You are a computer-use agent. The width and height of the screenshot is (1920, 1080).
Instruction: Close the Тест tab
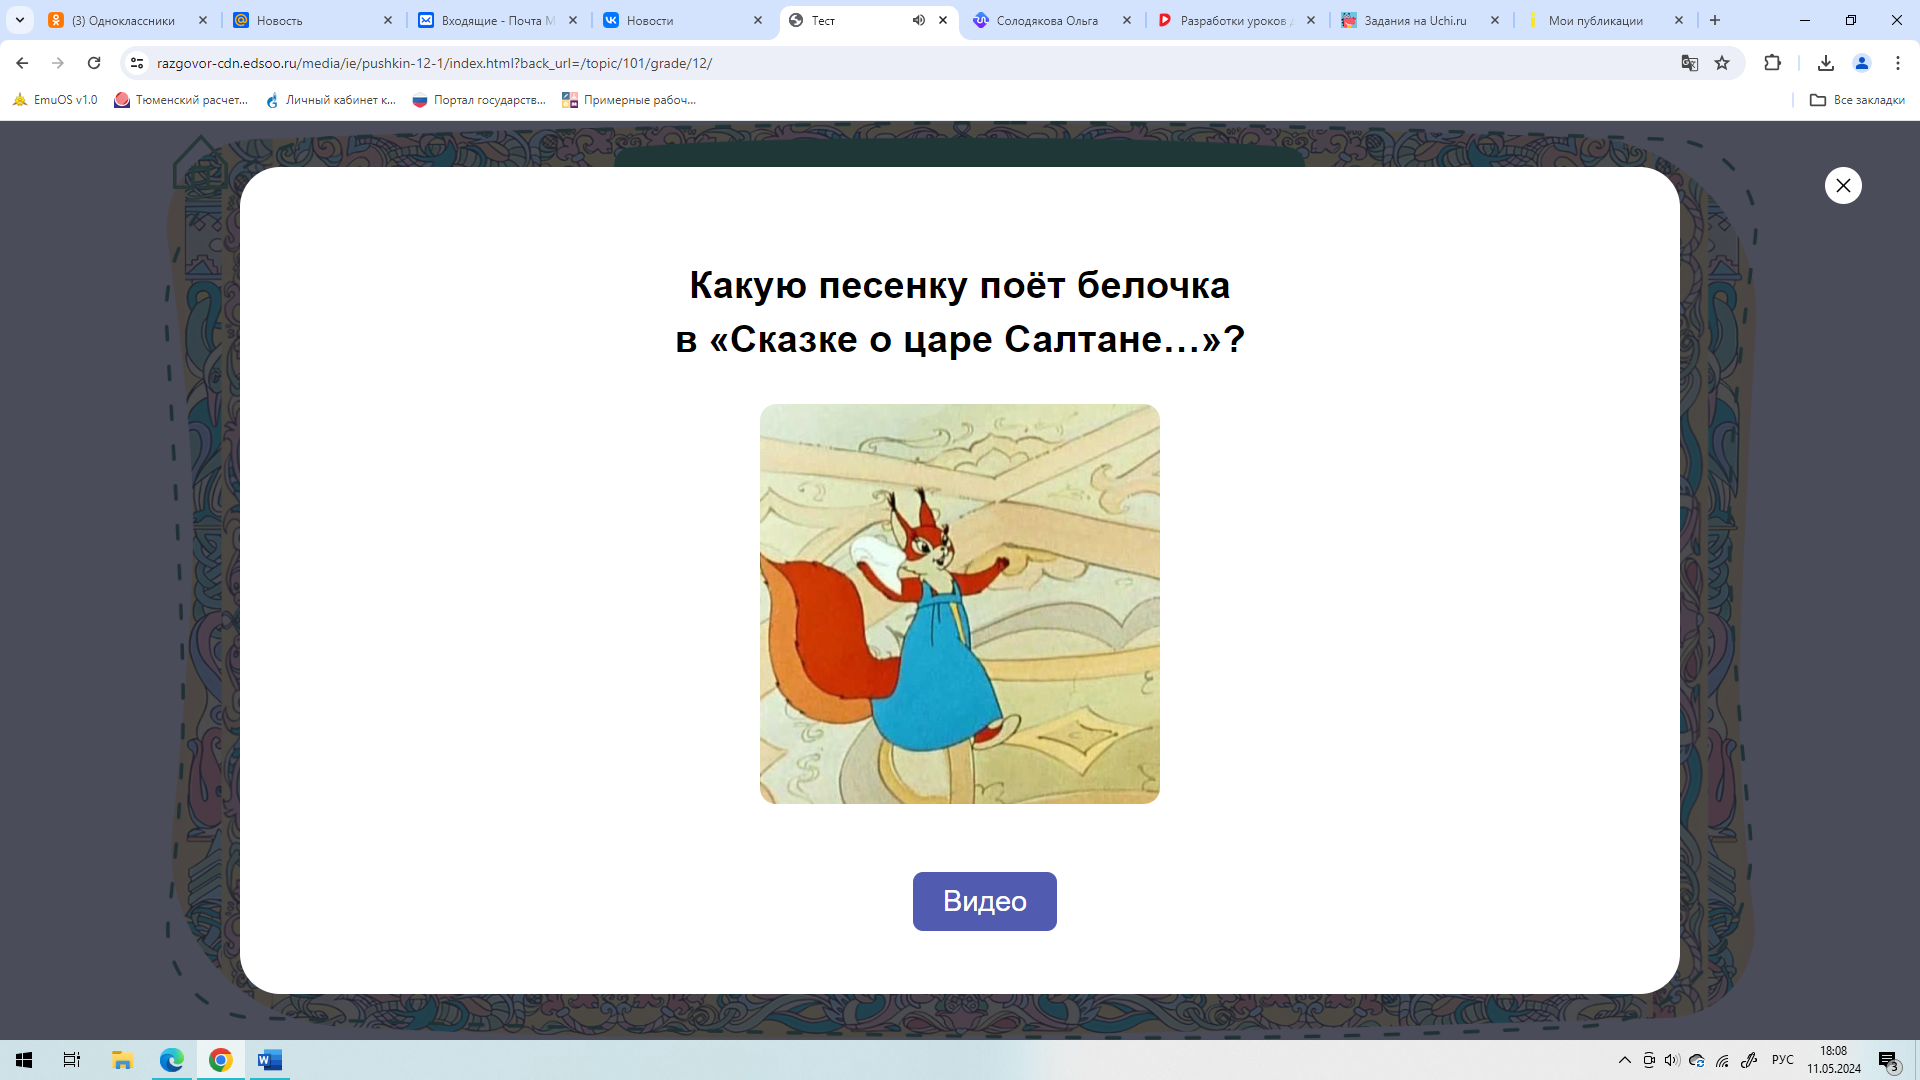(943, 20)
